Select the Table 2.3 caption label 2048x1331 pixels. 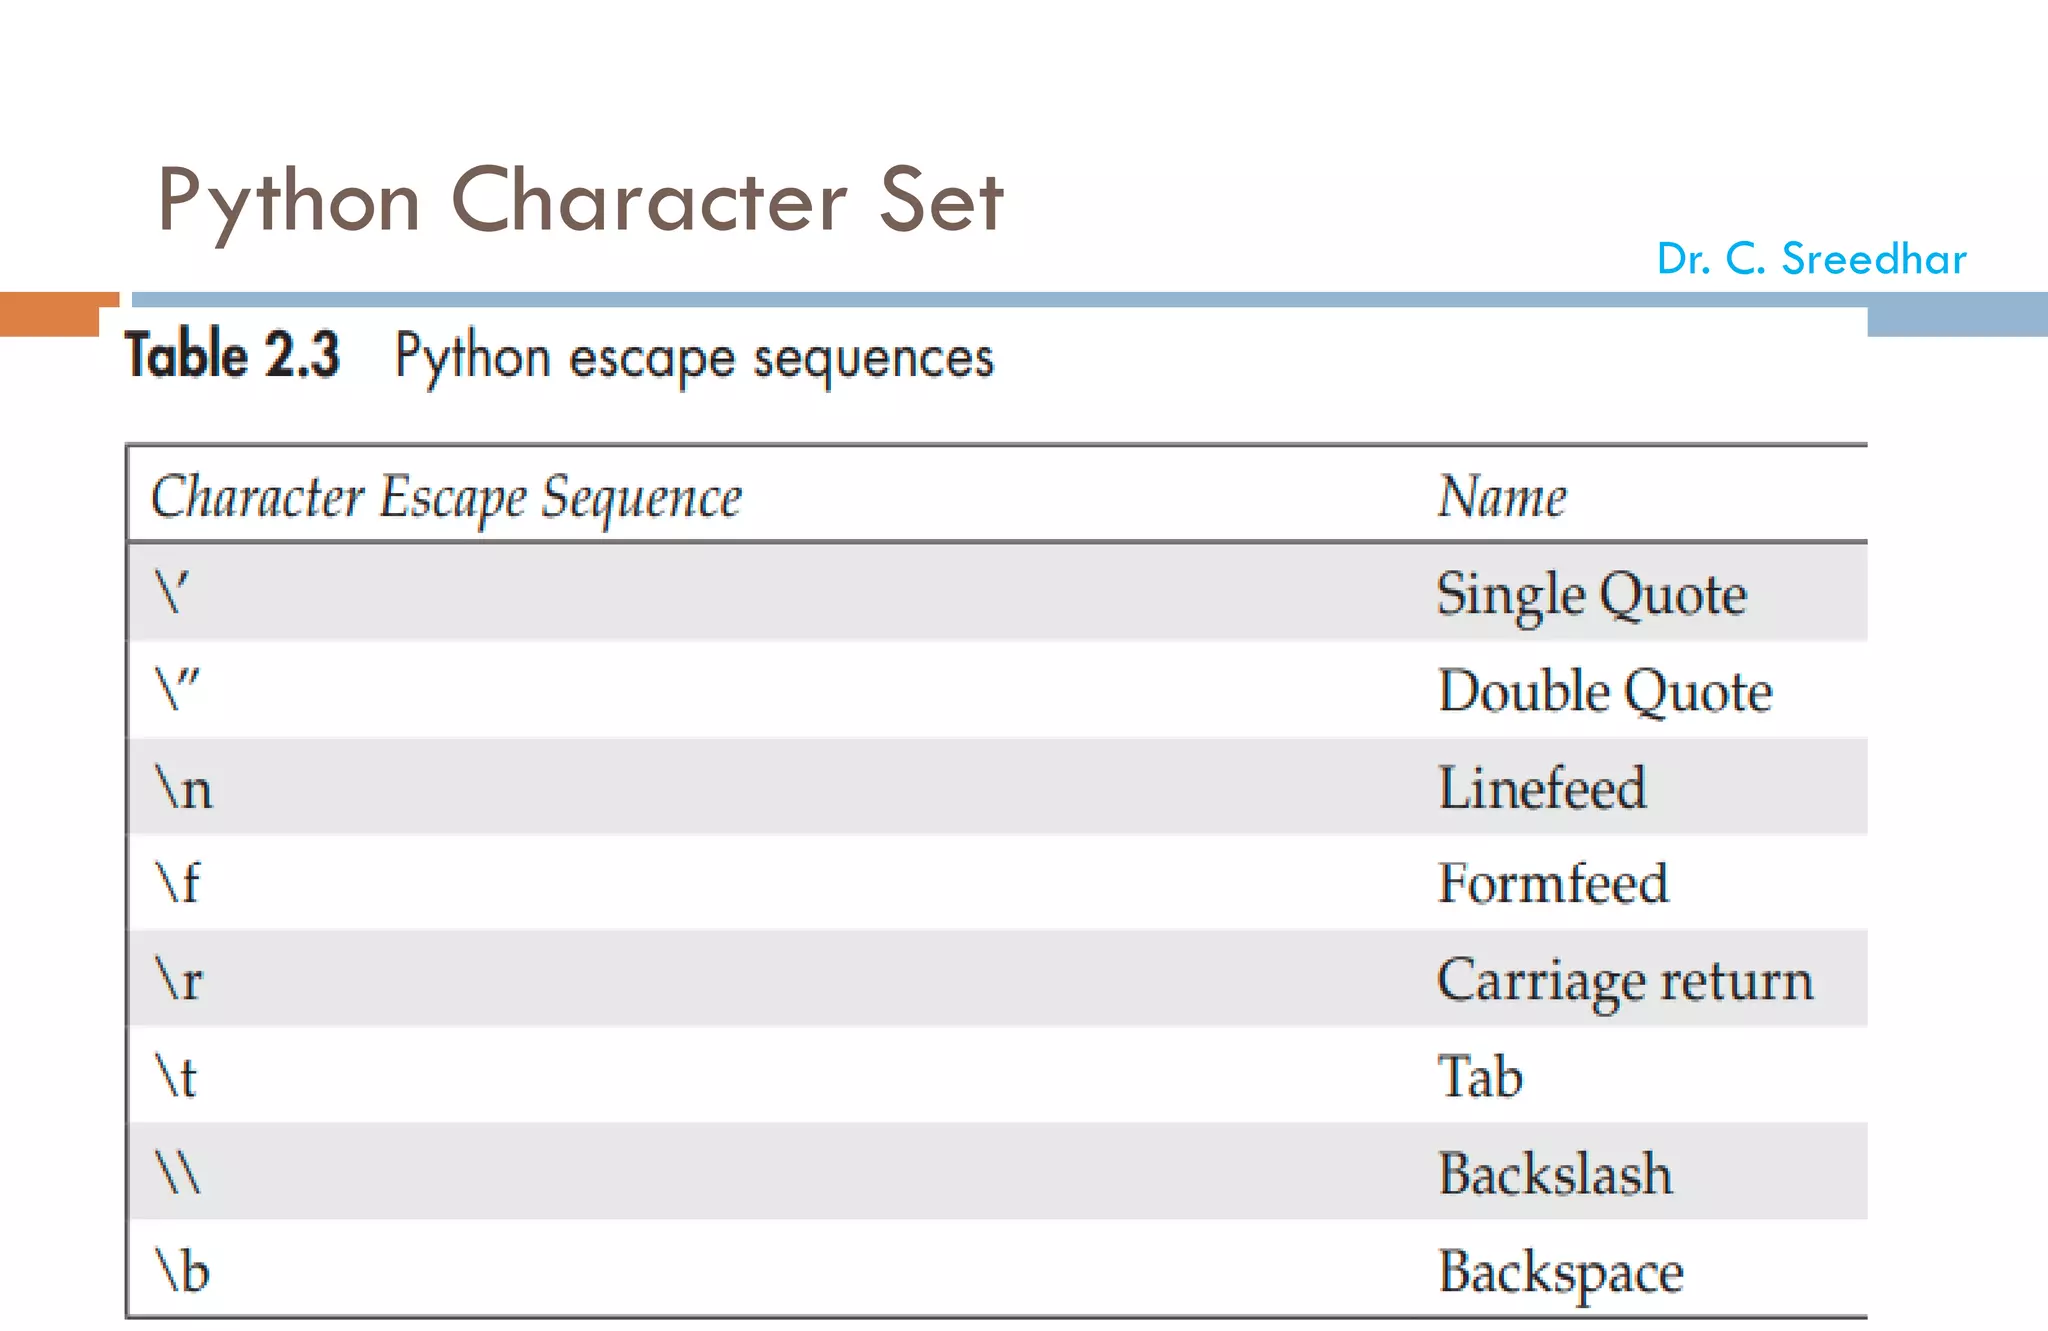click(232, 355)
